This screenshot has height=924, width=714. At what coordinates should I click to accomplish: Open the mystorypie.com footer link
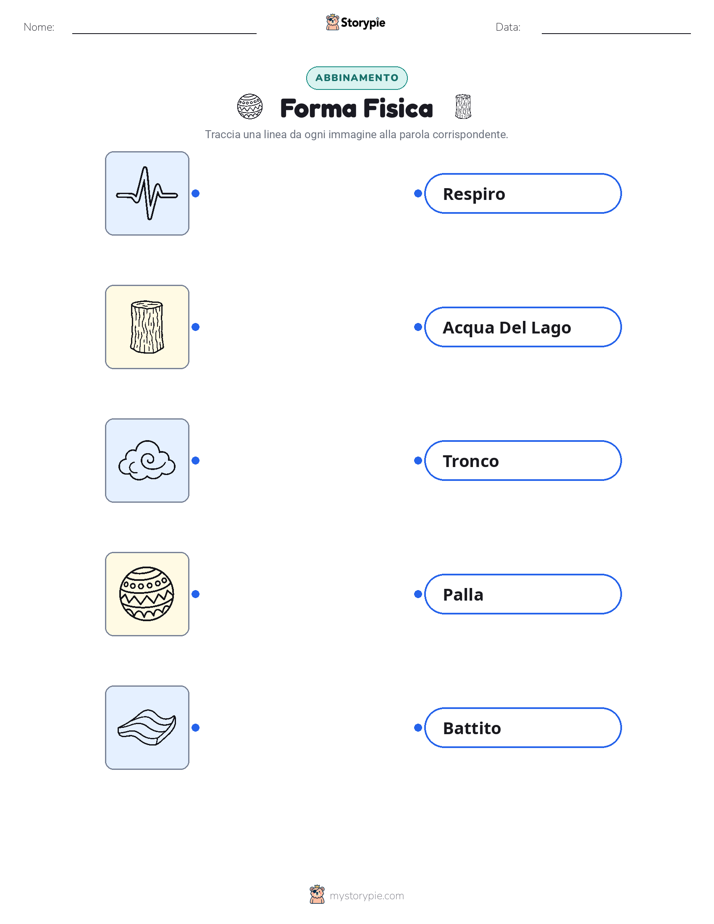point(366,896)
